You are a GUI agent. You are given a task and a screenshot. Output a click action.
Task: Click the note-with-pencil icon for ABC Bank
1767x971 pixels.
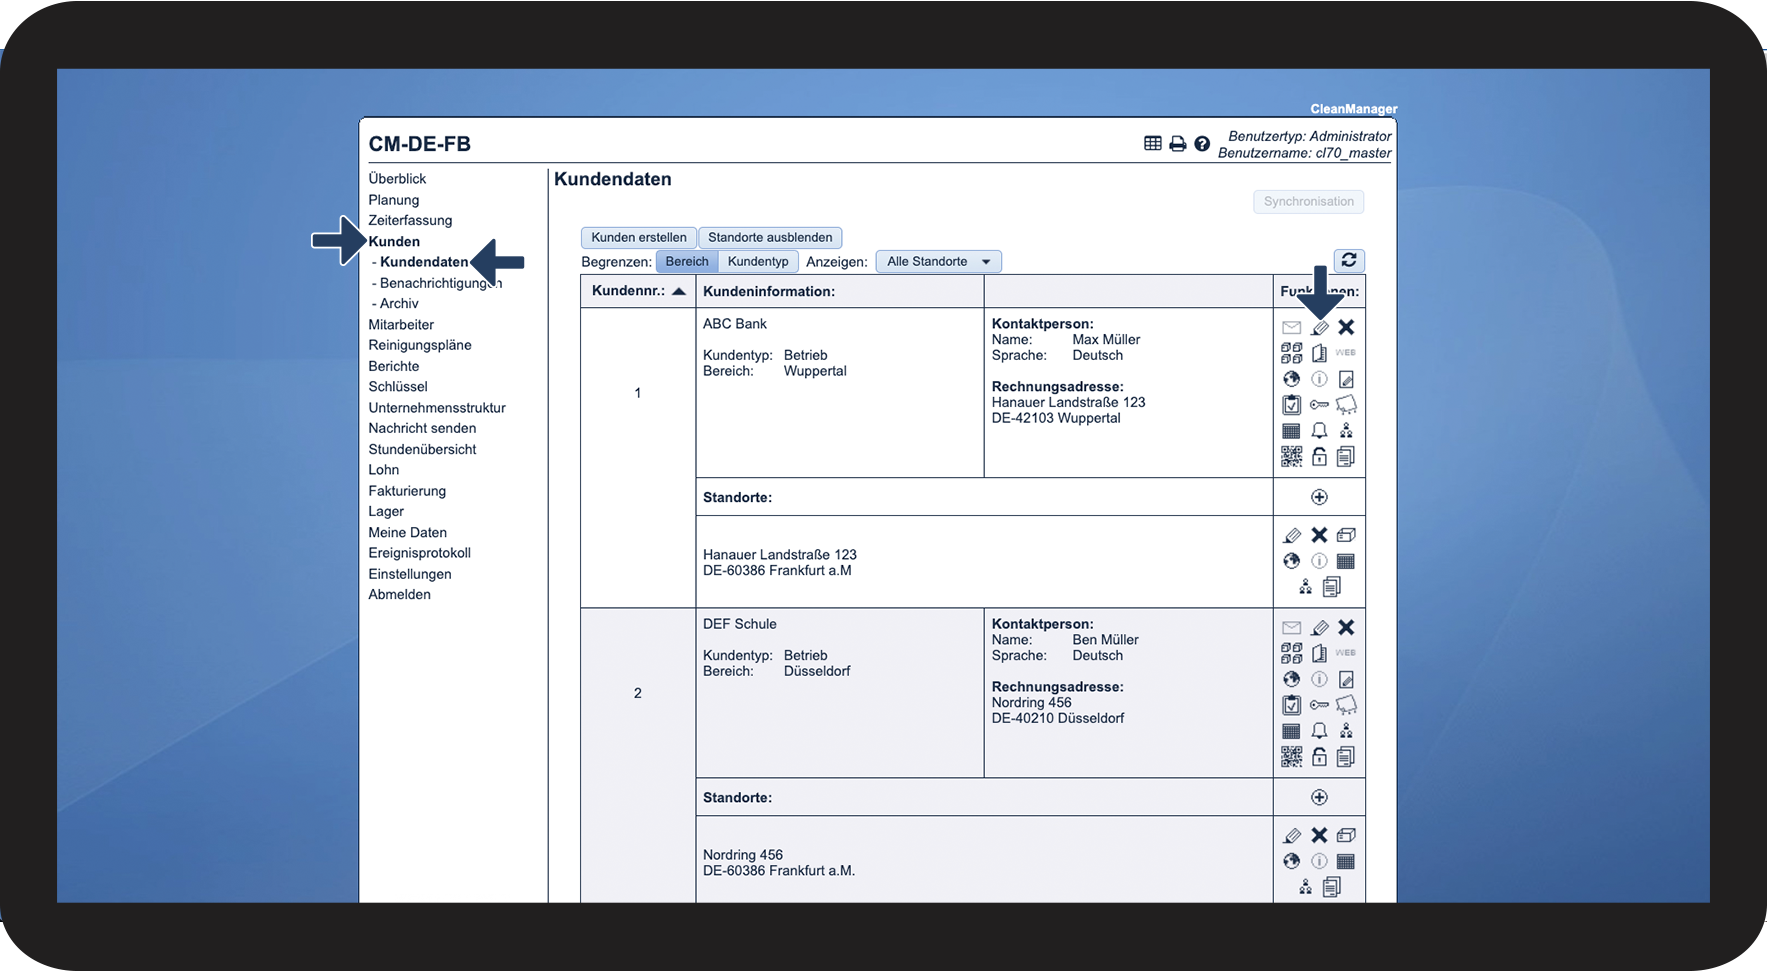point(1346,379)
